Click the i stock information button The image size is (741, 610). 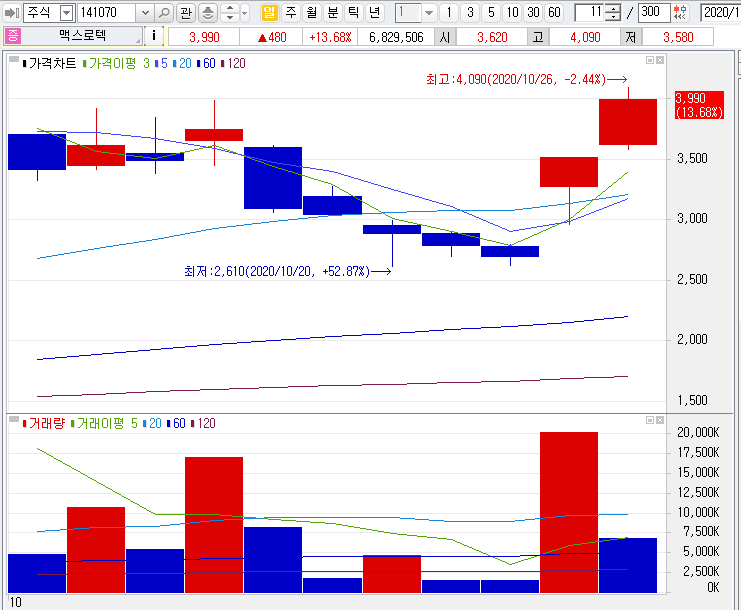[154, 36]
